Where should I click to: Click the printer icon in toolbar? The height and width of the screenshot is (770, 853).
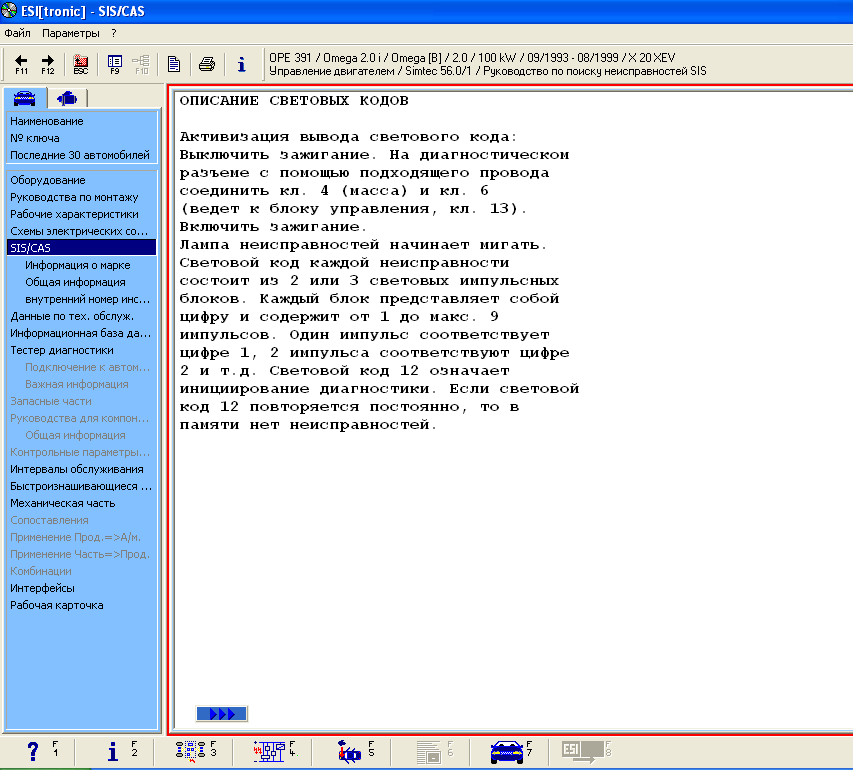pyautogui.click(x=207, y=64)
